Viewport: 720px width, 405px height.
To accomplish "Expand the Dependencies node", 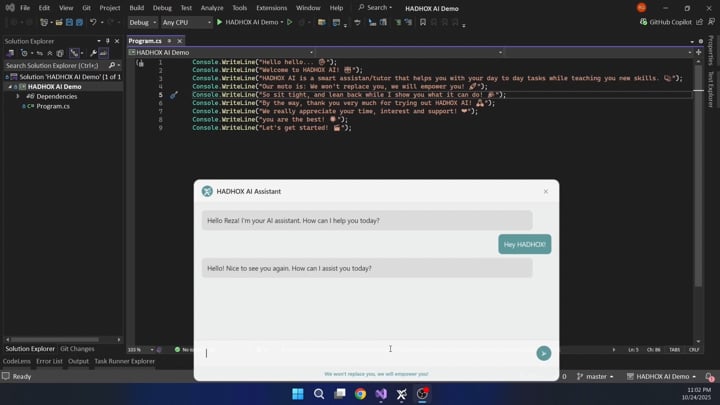I will 18,96.
